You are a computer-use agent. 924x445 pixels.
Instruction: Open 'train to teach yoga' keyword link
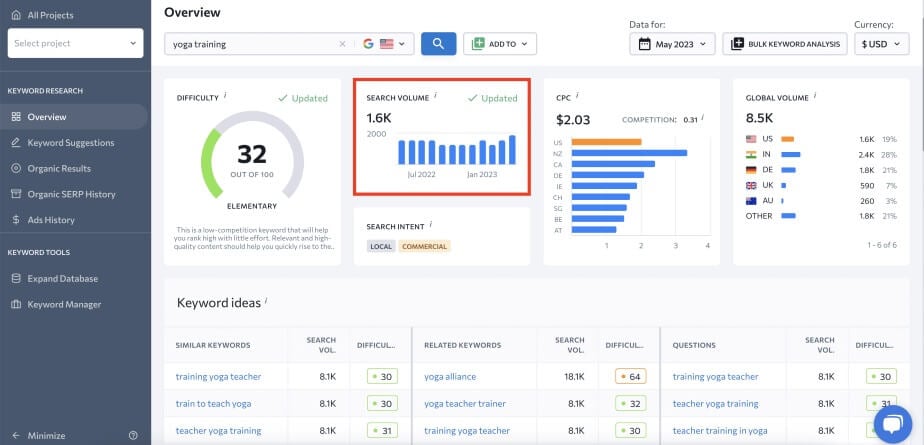(213, 404)
